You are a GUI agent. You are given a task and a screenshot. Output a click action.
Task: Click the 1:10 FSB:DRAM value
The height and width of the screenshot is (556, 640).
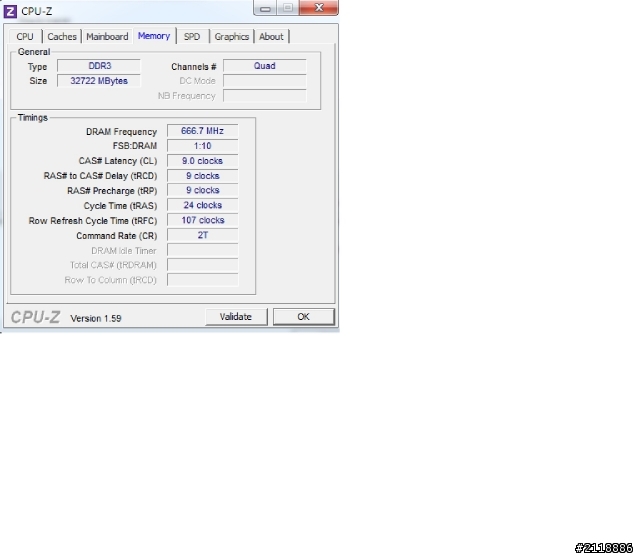click(x=202, y=146)
